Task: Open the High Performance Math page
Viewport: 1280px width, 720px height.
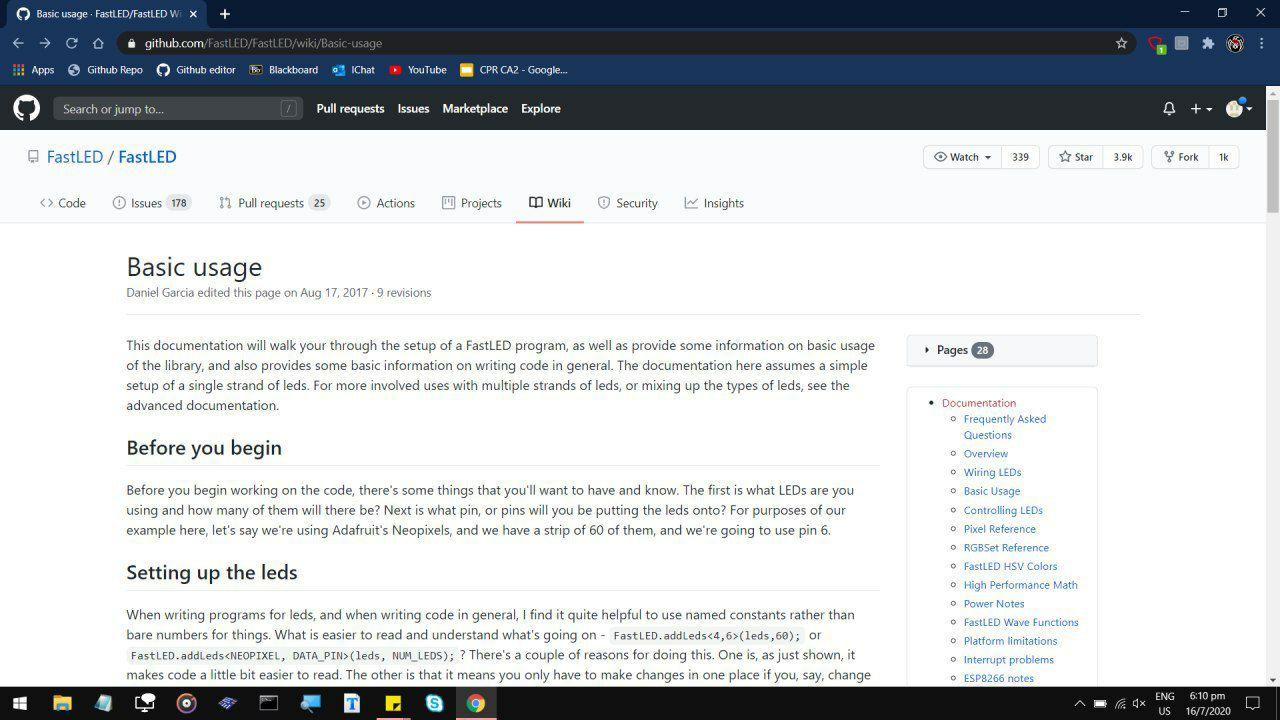Action: point(1021,585)
